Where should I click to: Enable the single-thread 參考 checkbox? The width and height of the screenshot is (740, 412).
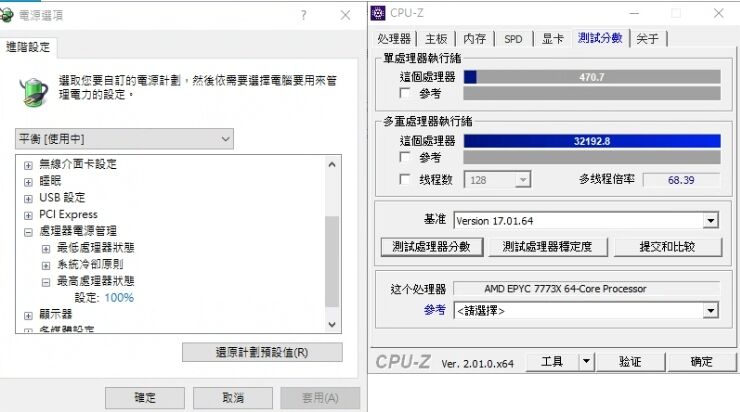[x=404, y=93]
